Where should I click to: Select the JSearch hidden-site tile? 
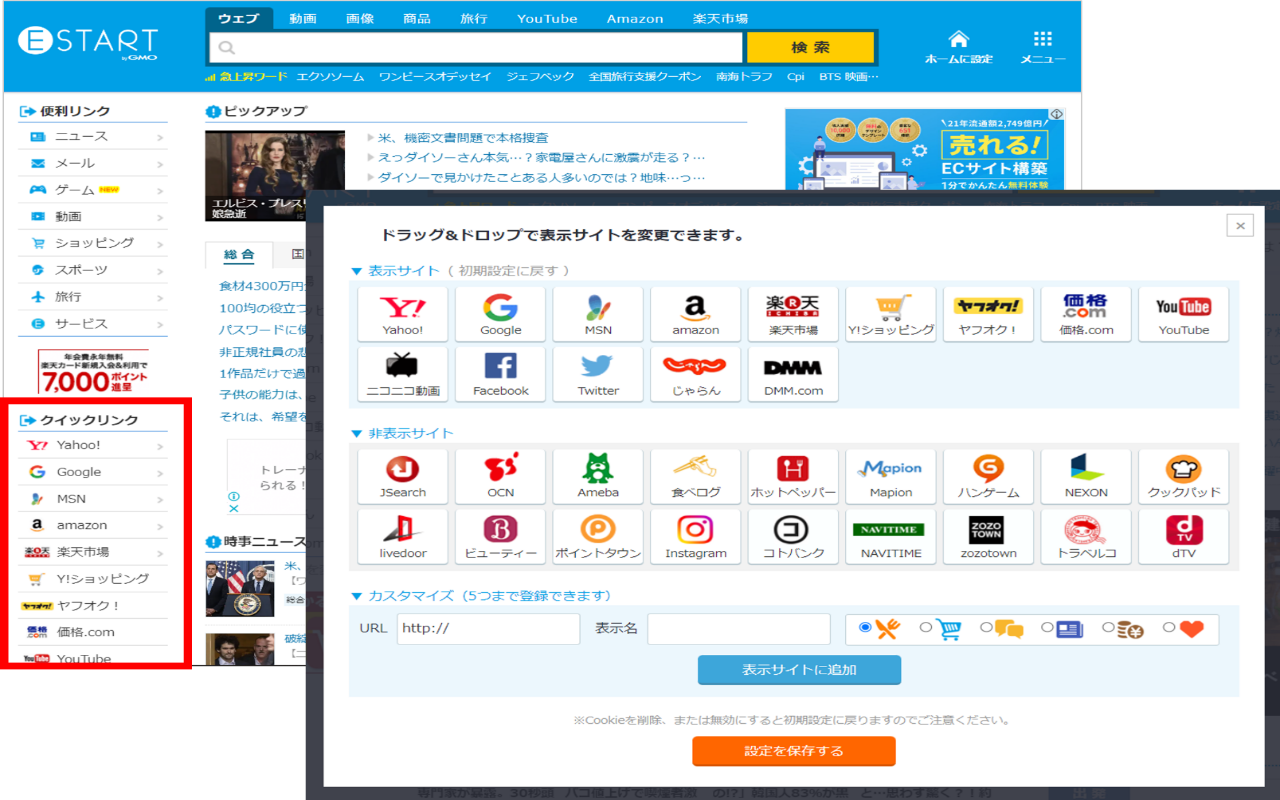[x=403, y=477]
